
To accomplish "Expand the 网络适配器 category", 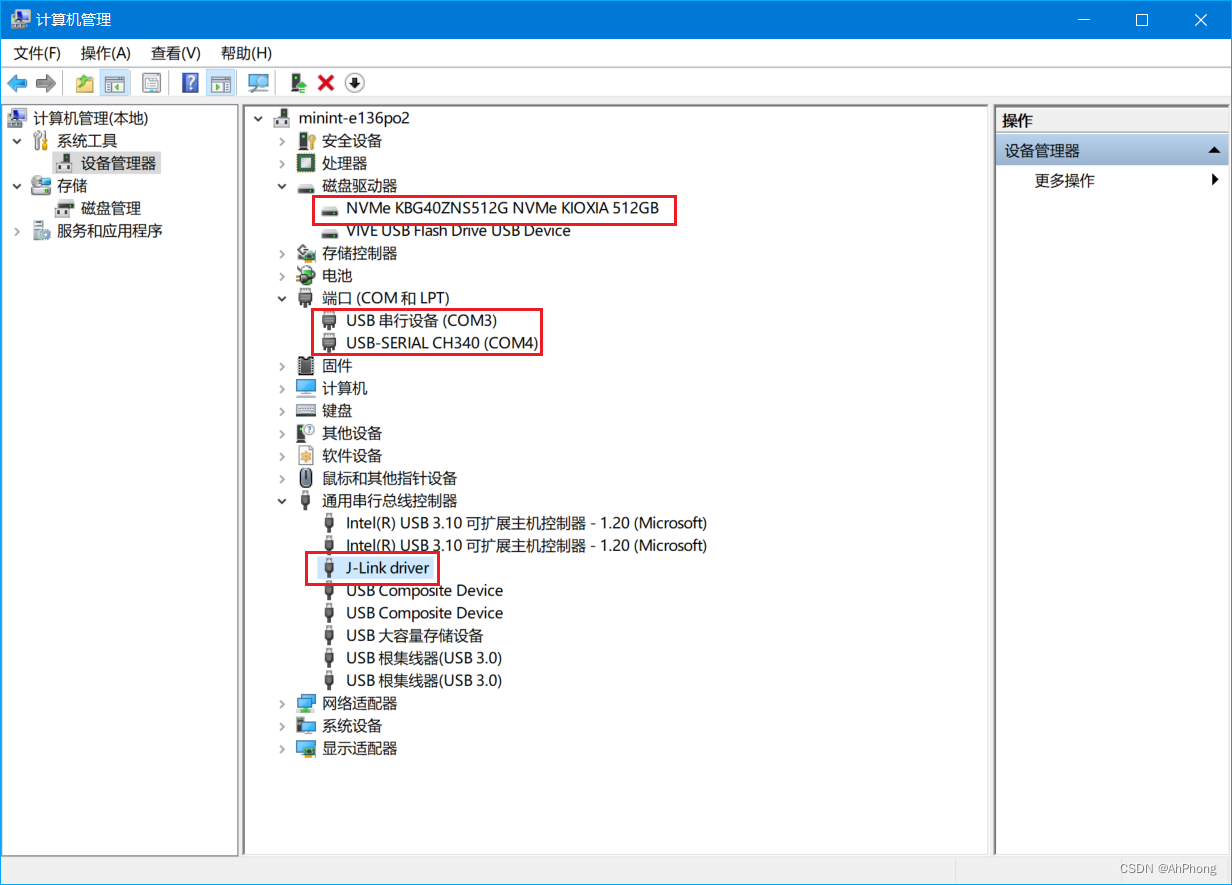I will click(283, 704).
